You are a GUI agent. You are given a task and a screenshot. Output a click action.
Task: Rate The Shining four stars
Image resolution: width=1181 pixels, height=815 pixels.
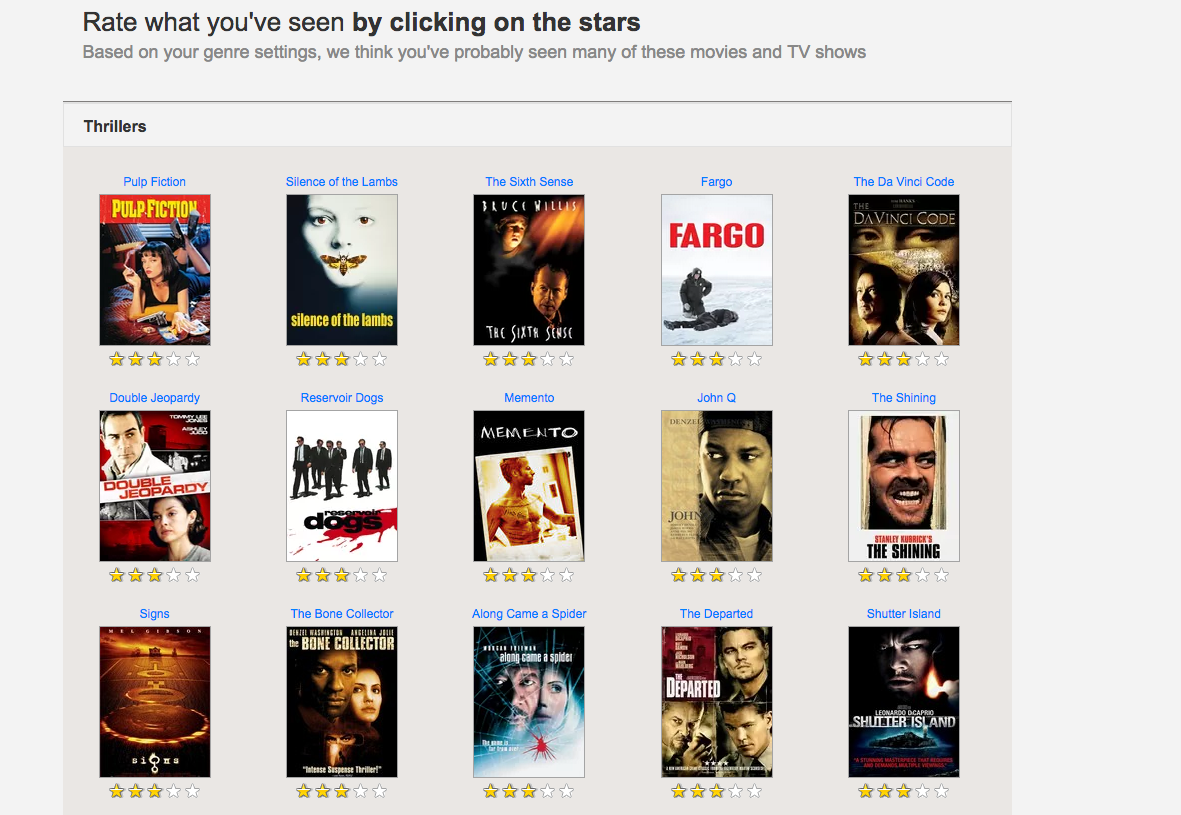[x=923, y=575]
